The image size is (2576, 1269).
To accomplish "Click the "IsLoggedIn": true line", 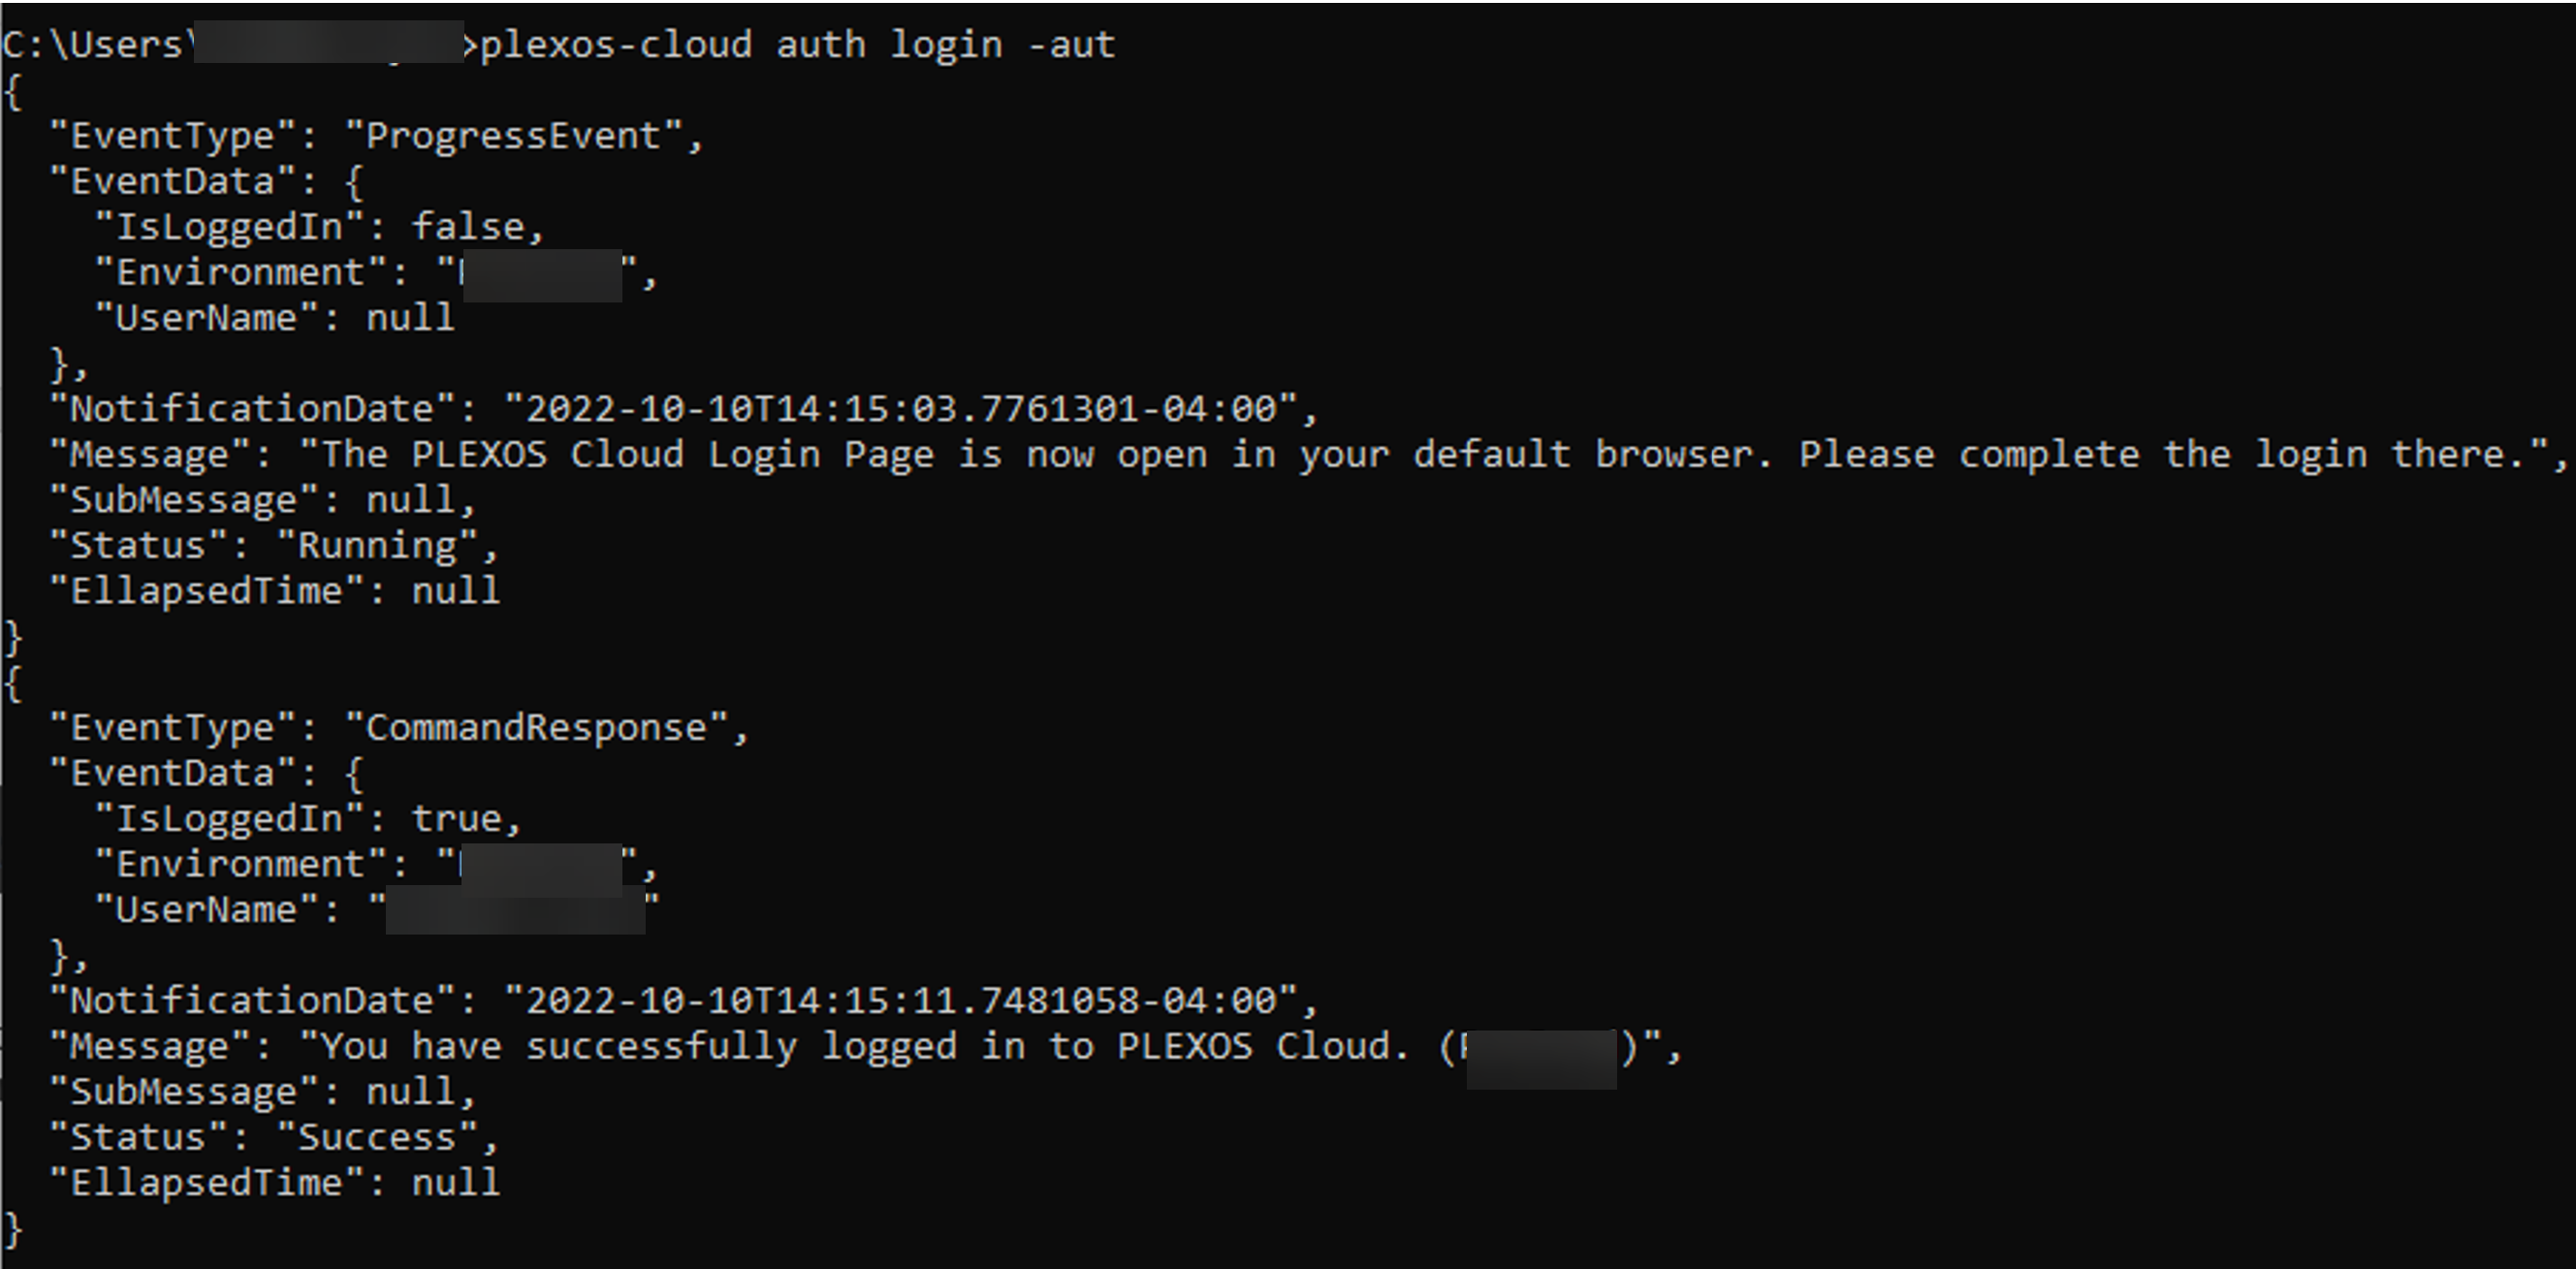I will (x=309, y=819).
